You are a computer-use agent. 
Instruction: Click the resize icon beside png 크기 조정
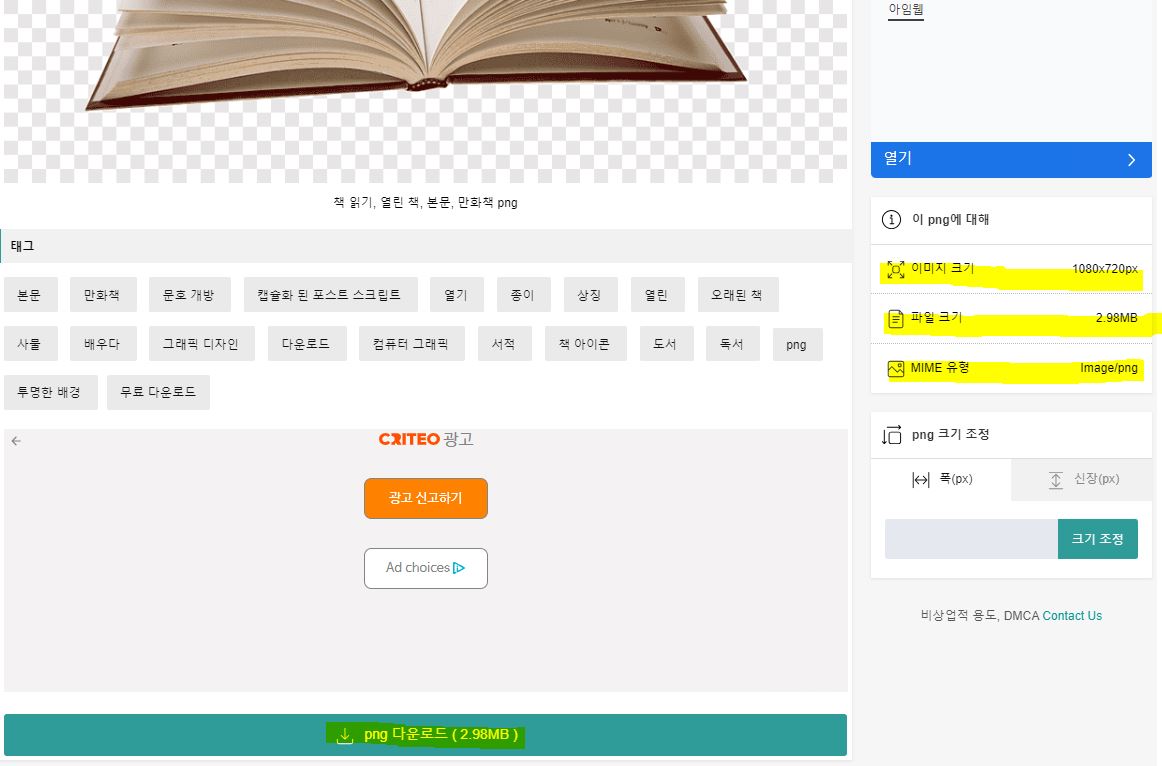point(892,435)
